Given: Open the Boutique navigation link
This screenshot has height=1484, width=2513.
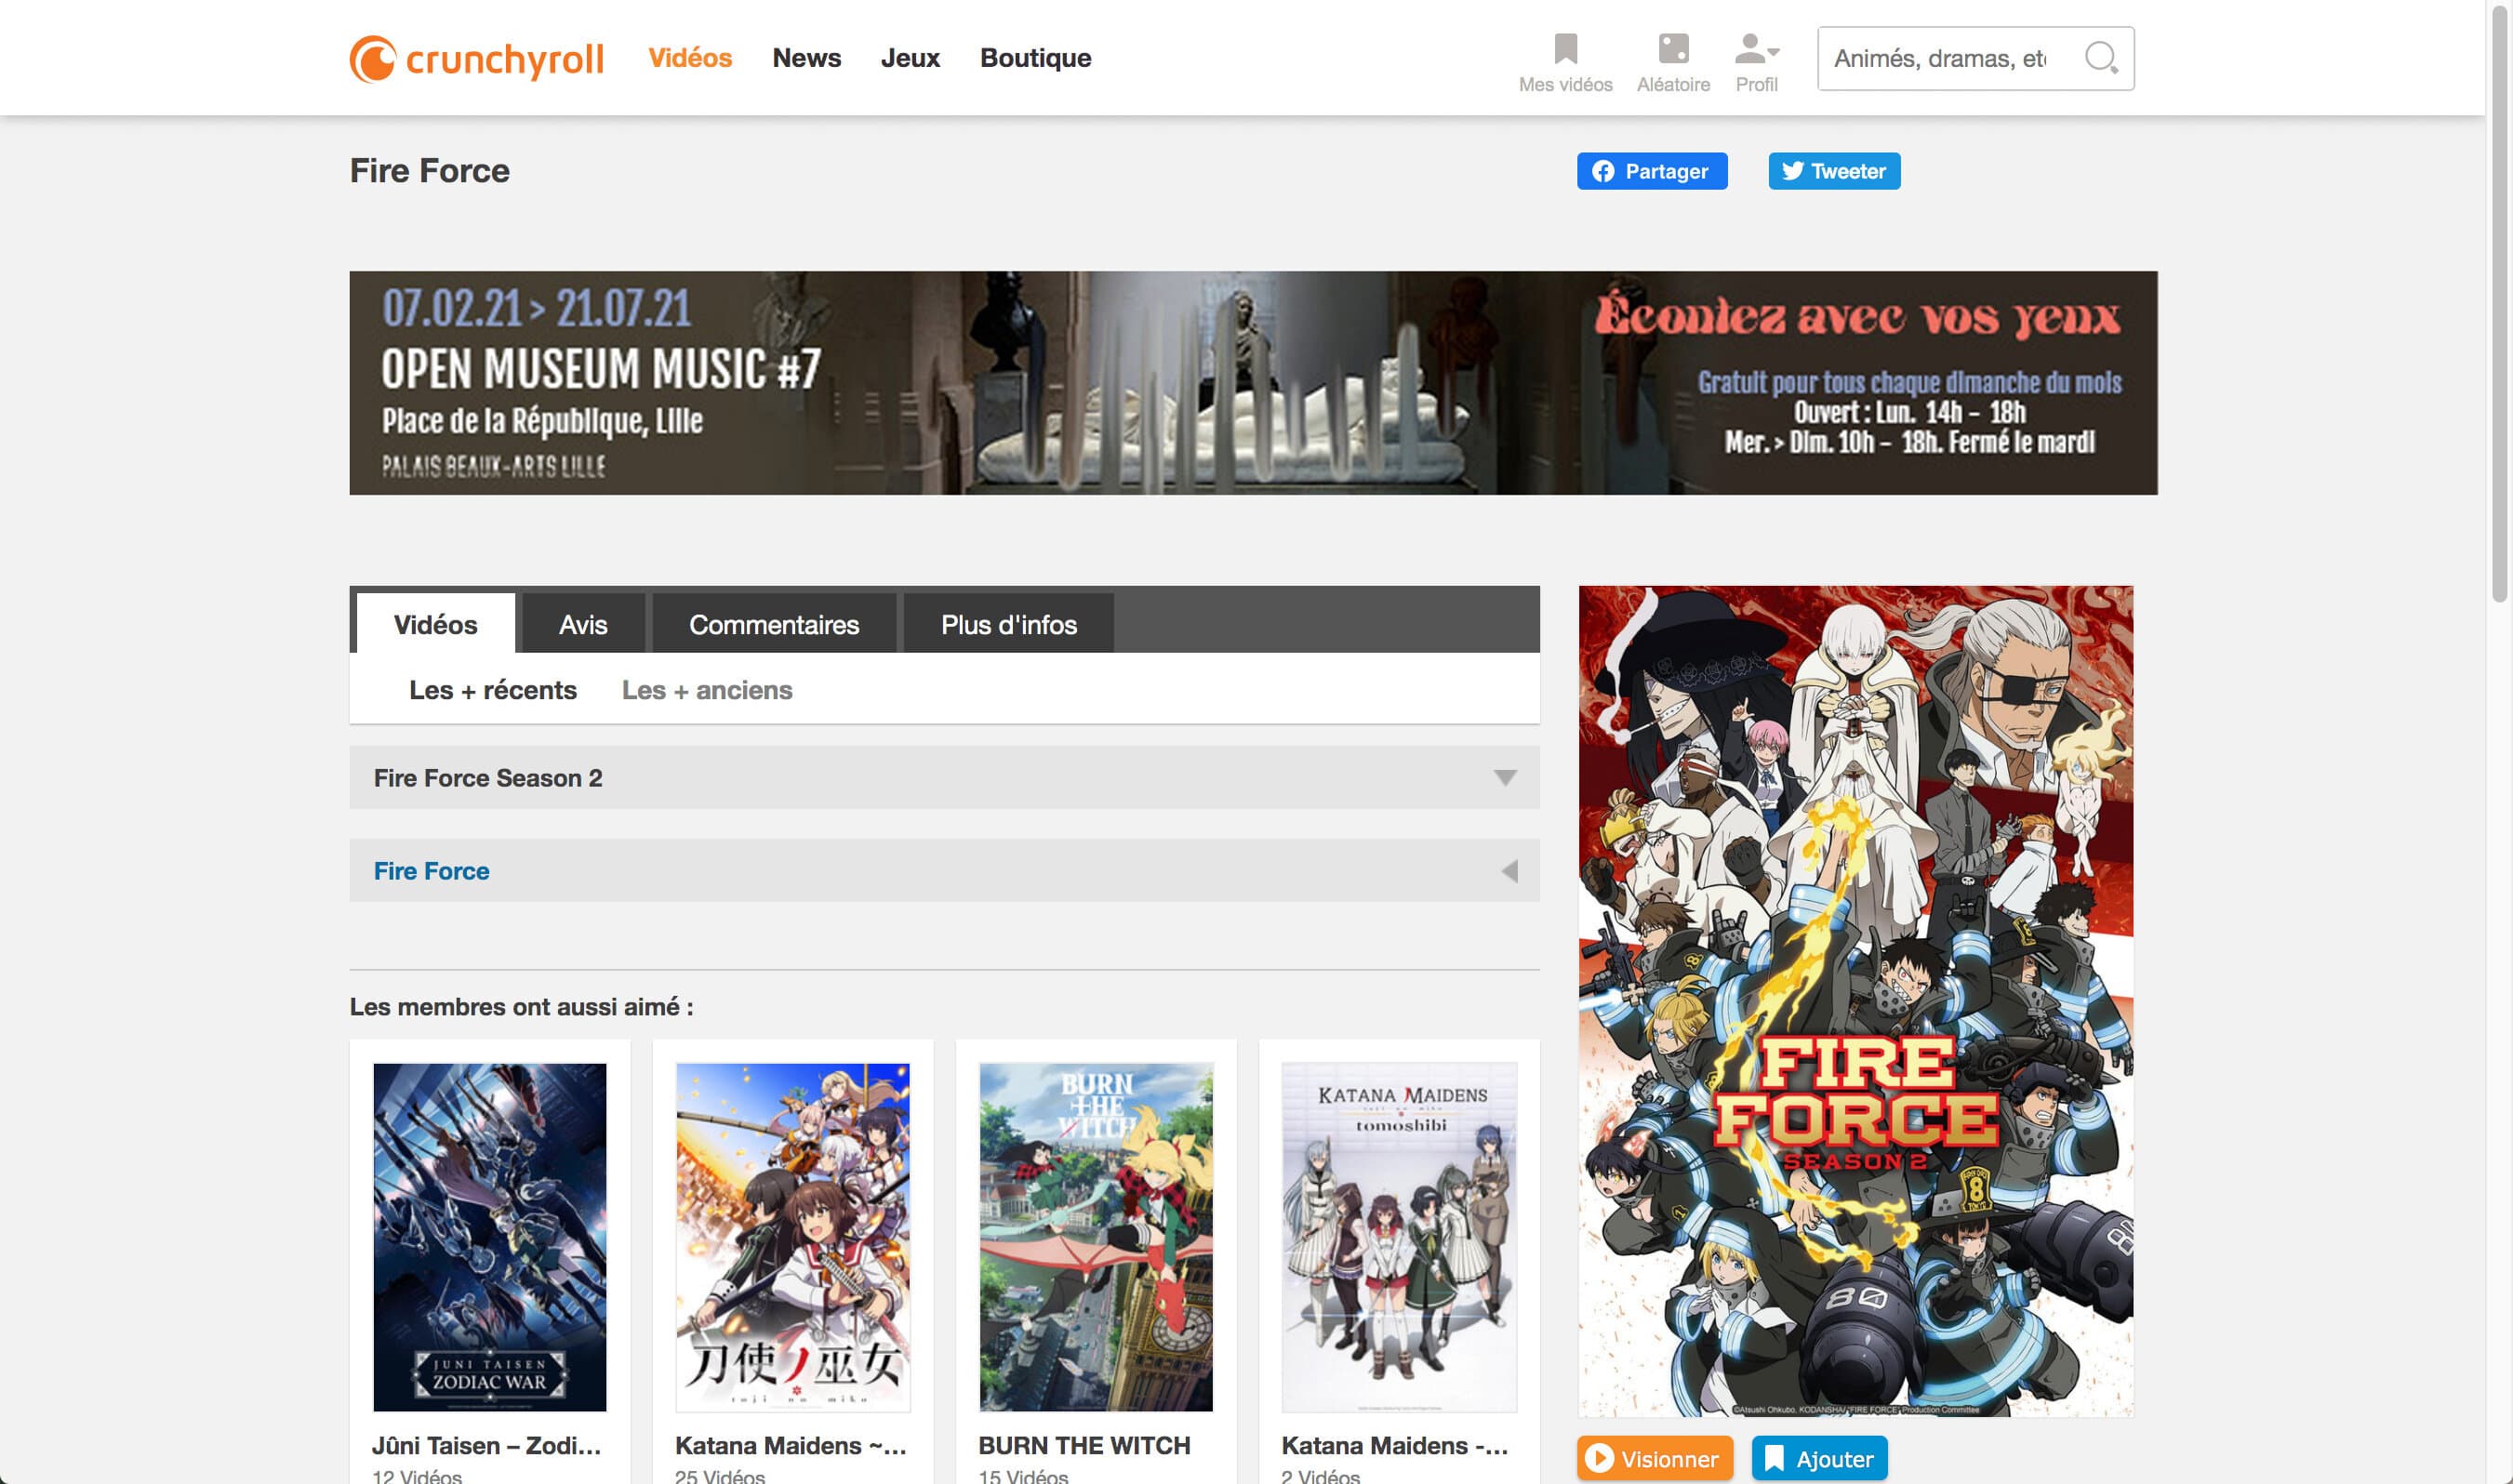Looking at the screenshot, I should tap(1035, 58).
